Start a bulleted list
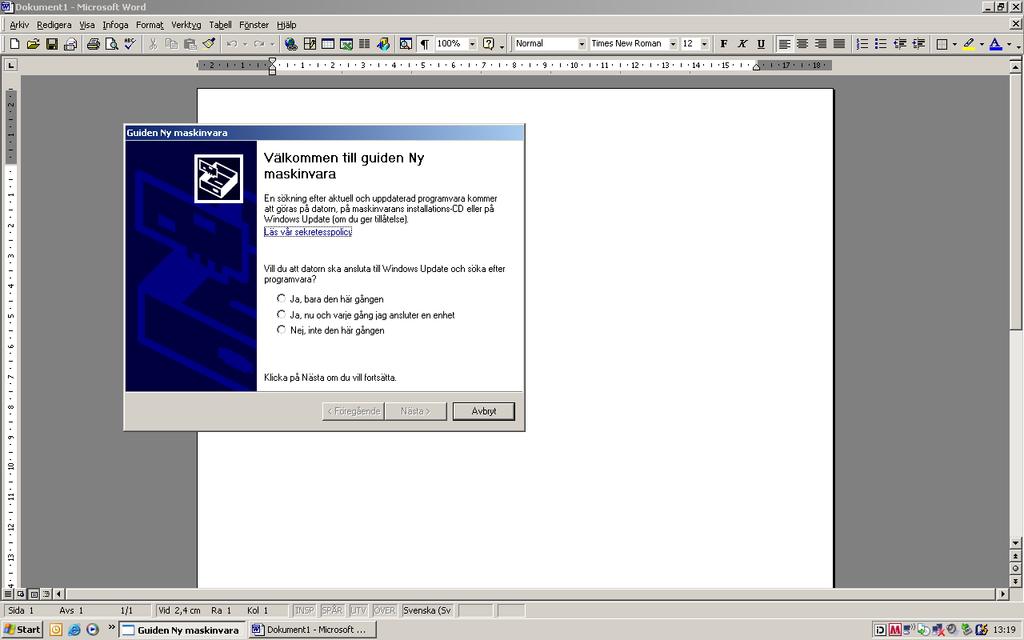Image resolution: width=1024 pixels, height=640 pixels. (881, 44)
